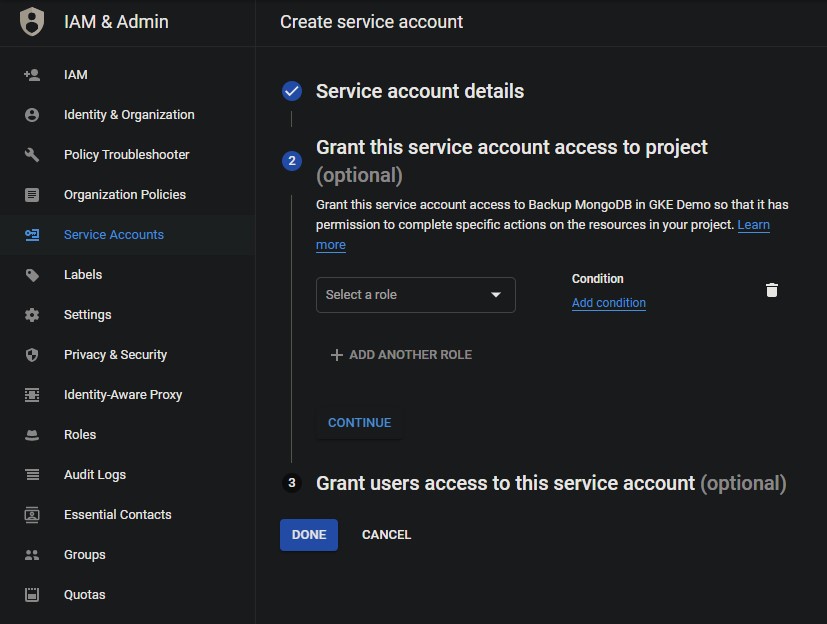
Task: Click the Labels tag icon
Action: click(x=32, y=275)
